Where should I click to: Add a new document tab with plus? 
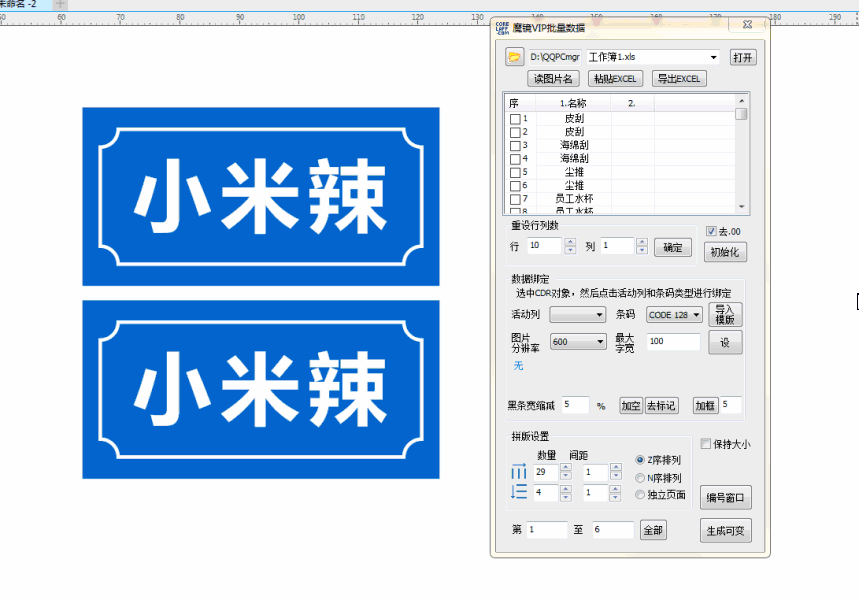tap(60, 4)
